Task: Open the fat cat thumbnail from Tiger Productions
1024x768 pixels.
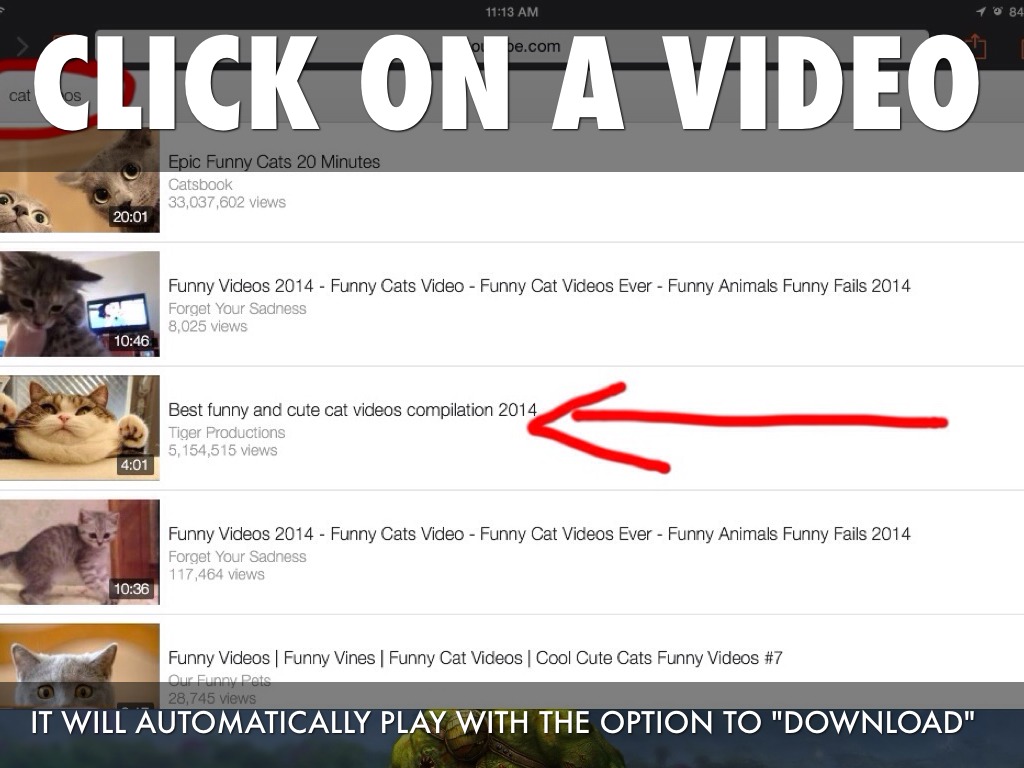Action: tap(79, 428)
